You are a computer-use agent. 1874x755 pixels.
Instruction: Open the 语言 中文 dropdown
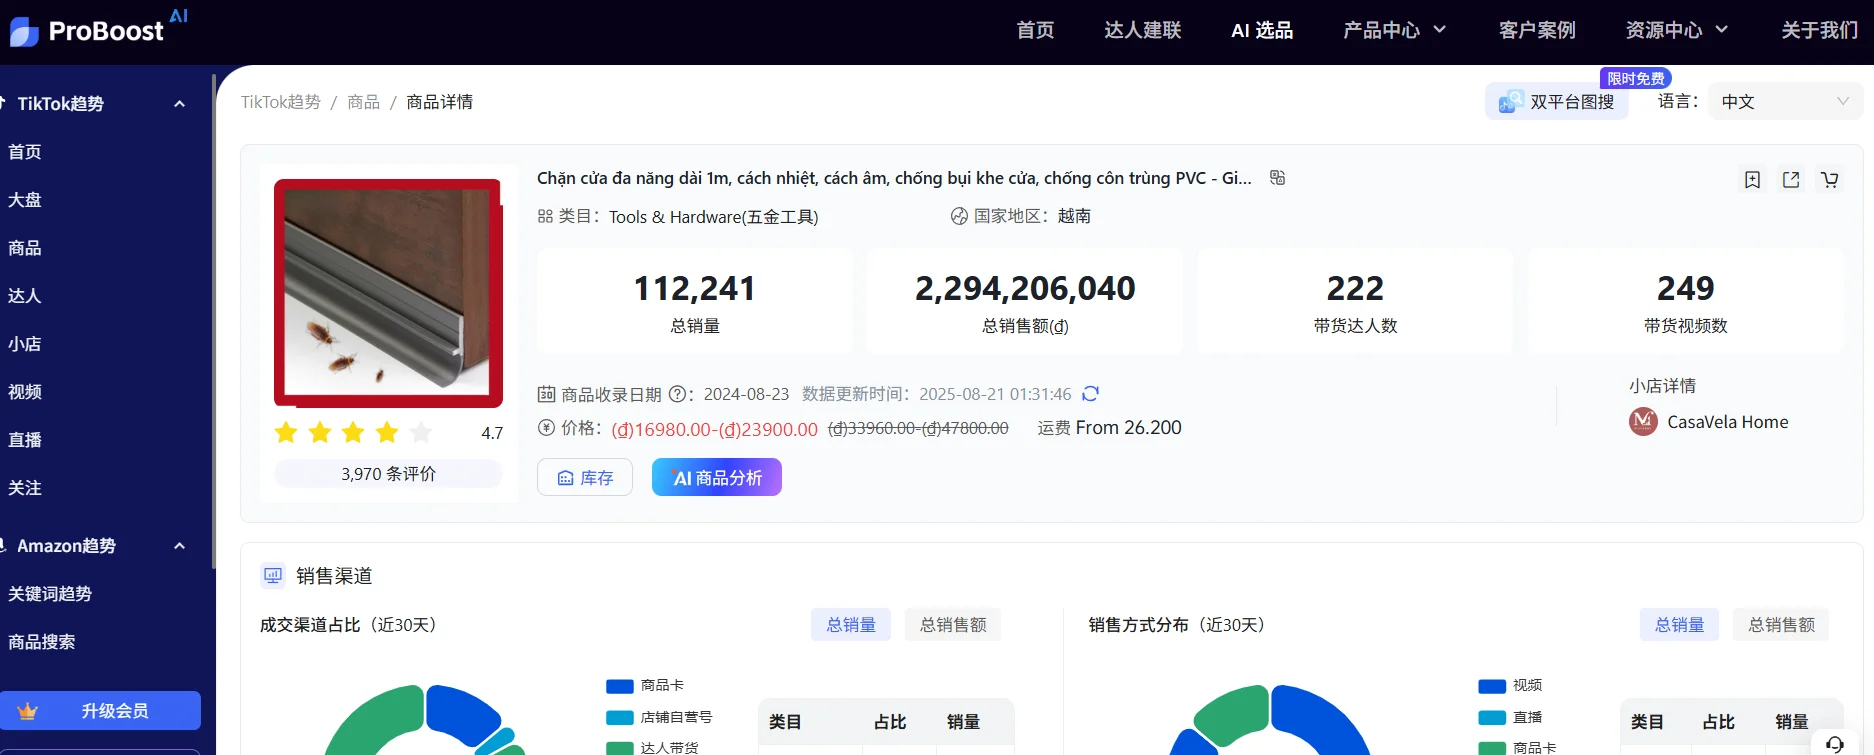click(x=1785, y=101)
